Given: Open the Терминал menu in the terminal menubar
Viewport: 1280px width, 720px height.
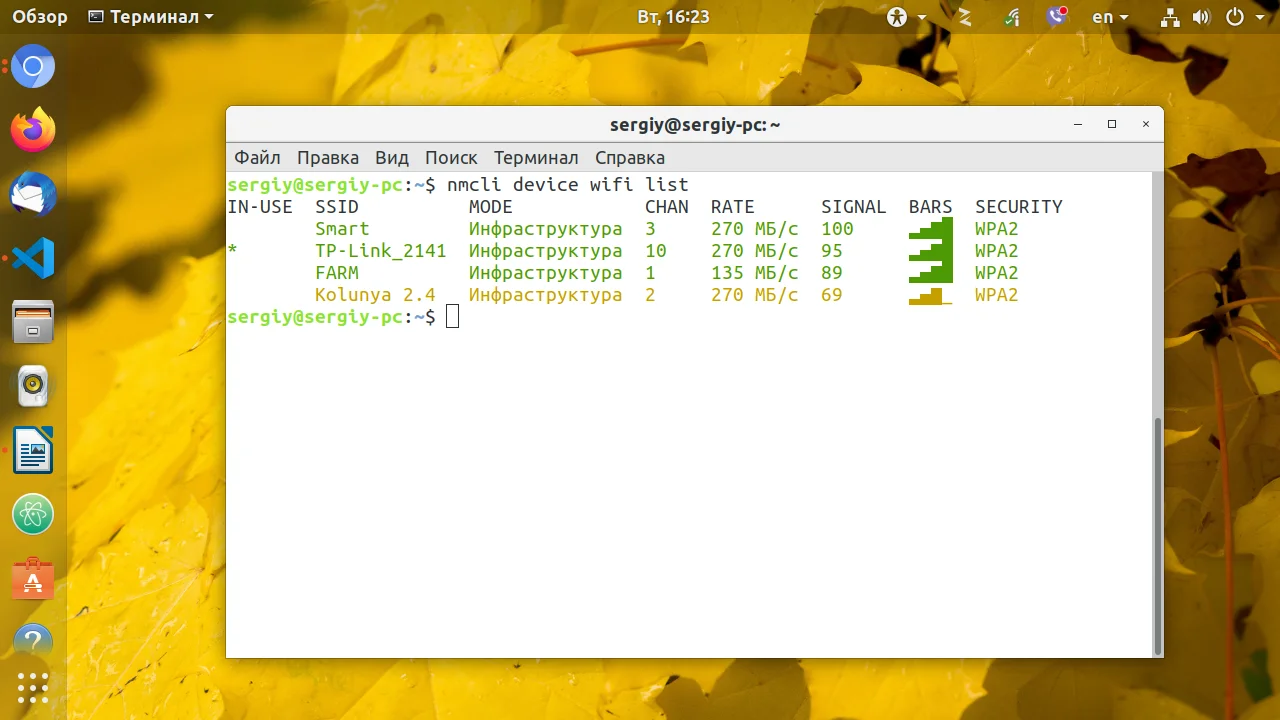Looking at the screenshot, I should tap(536, 158).
